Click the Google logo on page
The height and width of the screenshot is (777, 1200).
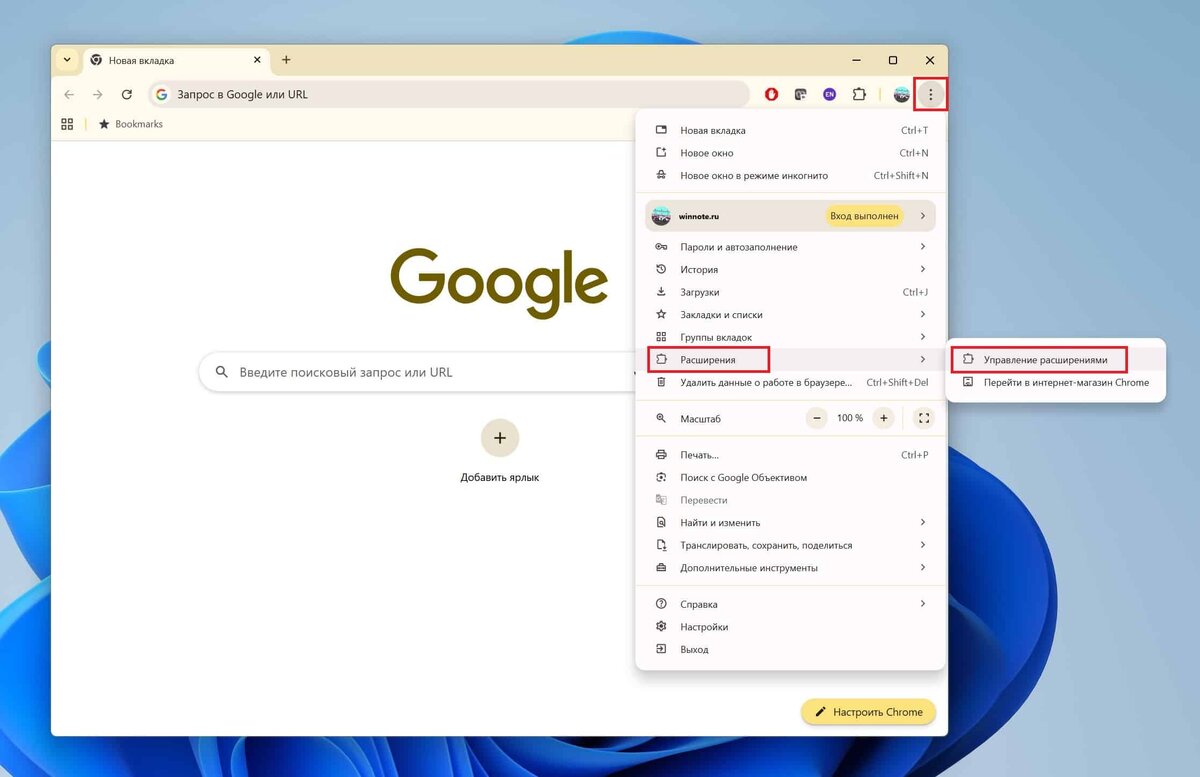point(499,283)
